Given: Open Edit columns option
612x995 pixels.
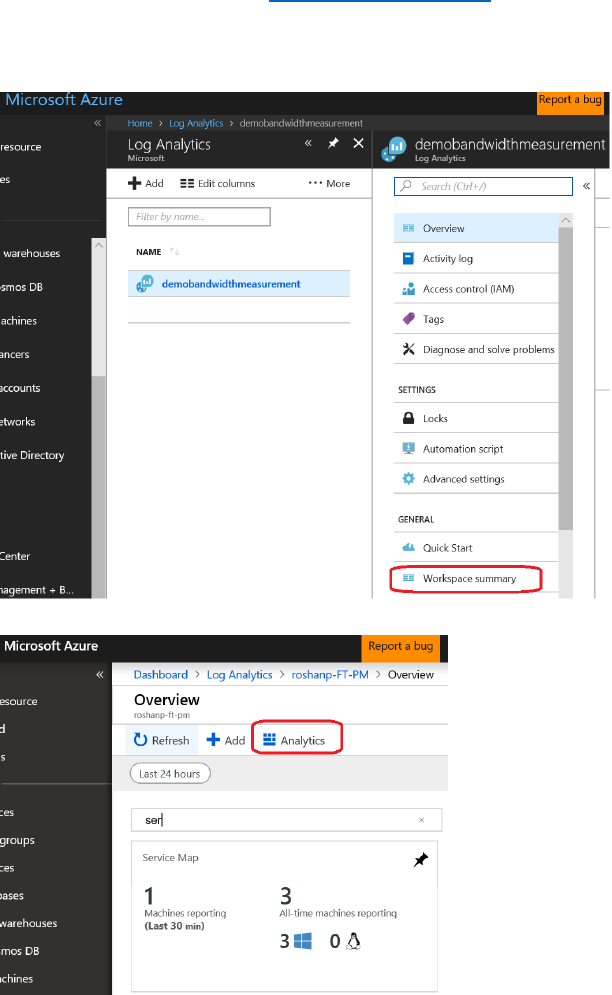Looking at the screenshot, I should pyautogui.click(x=217, y=184).
